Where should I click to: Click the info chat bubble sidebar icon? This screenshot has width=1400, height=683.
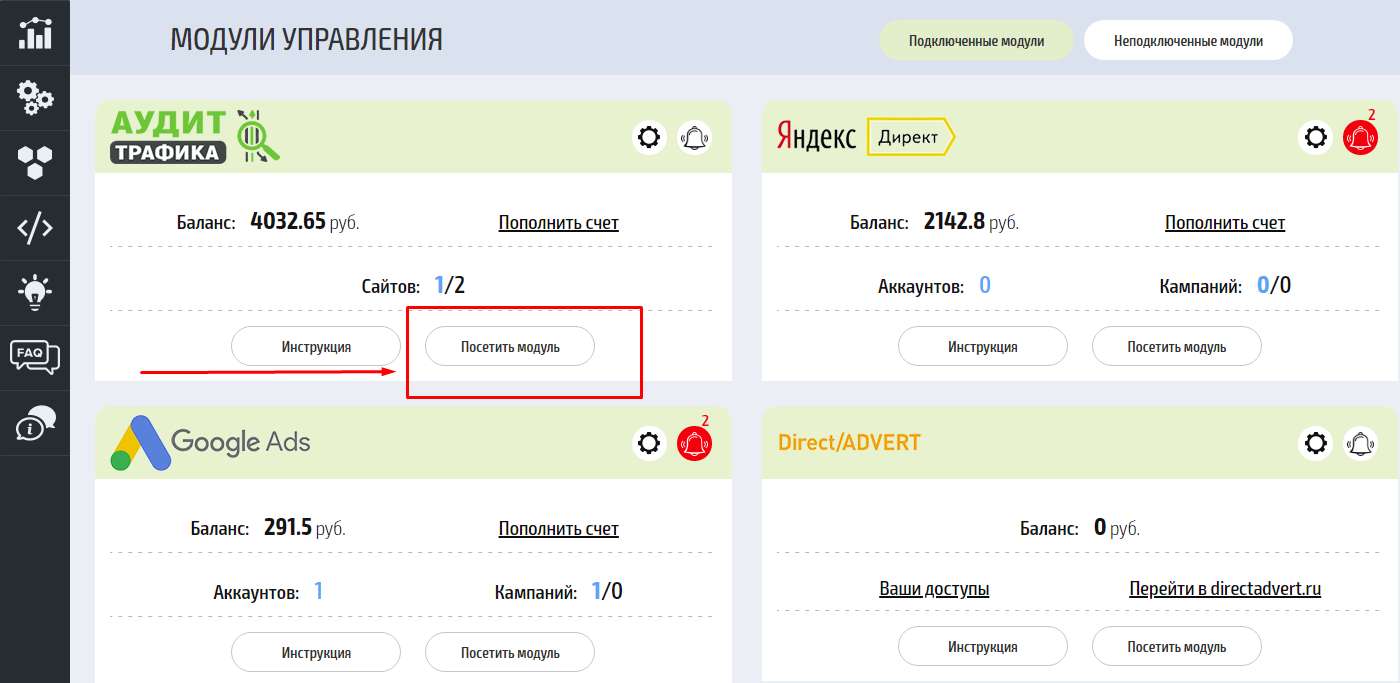(35, 423)
